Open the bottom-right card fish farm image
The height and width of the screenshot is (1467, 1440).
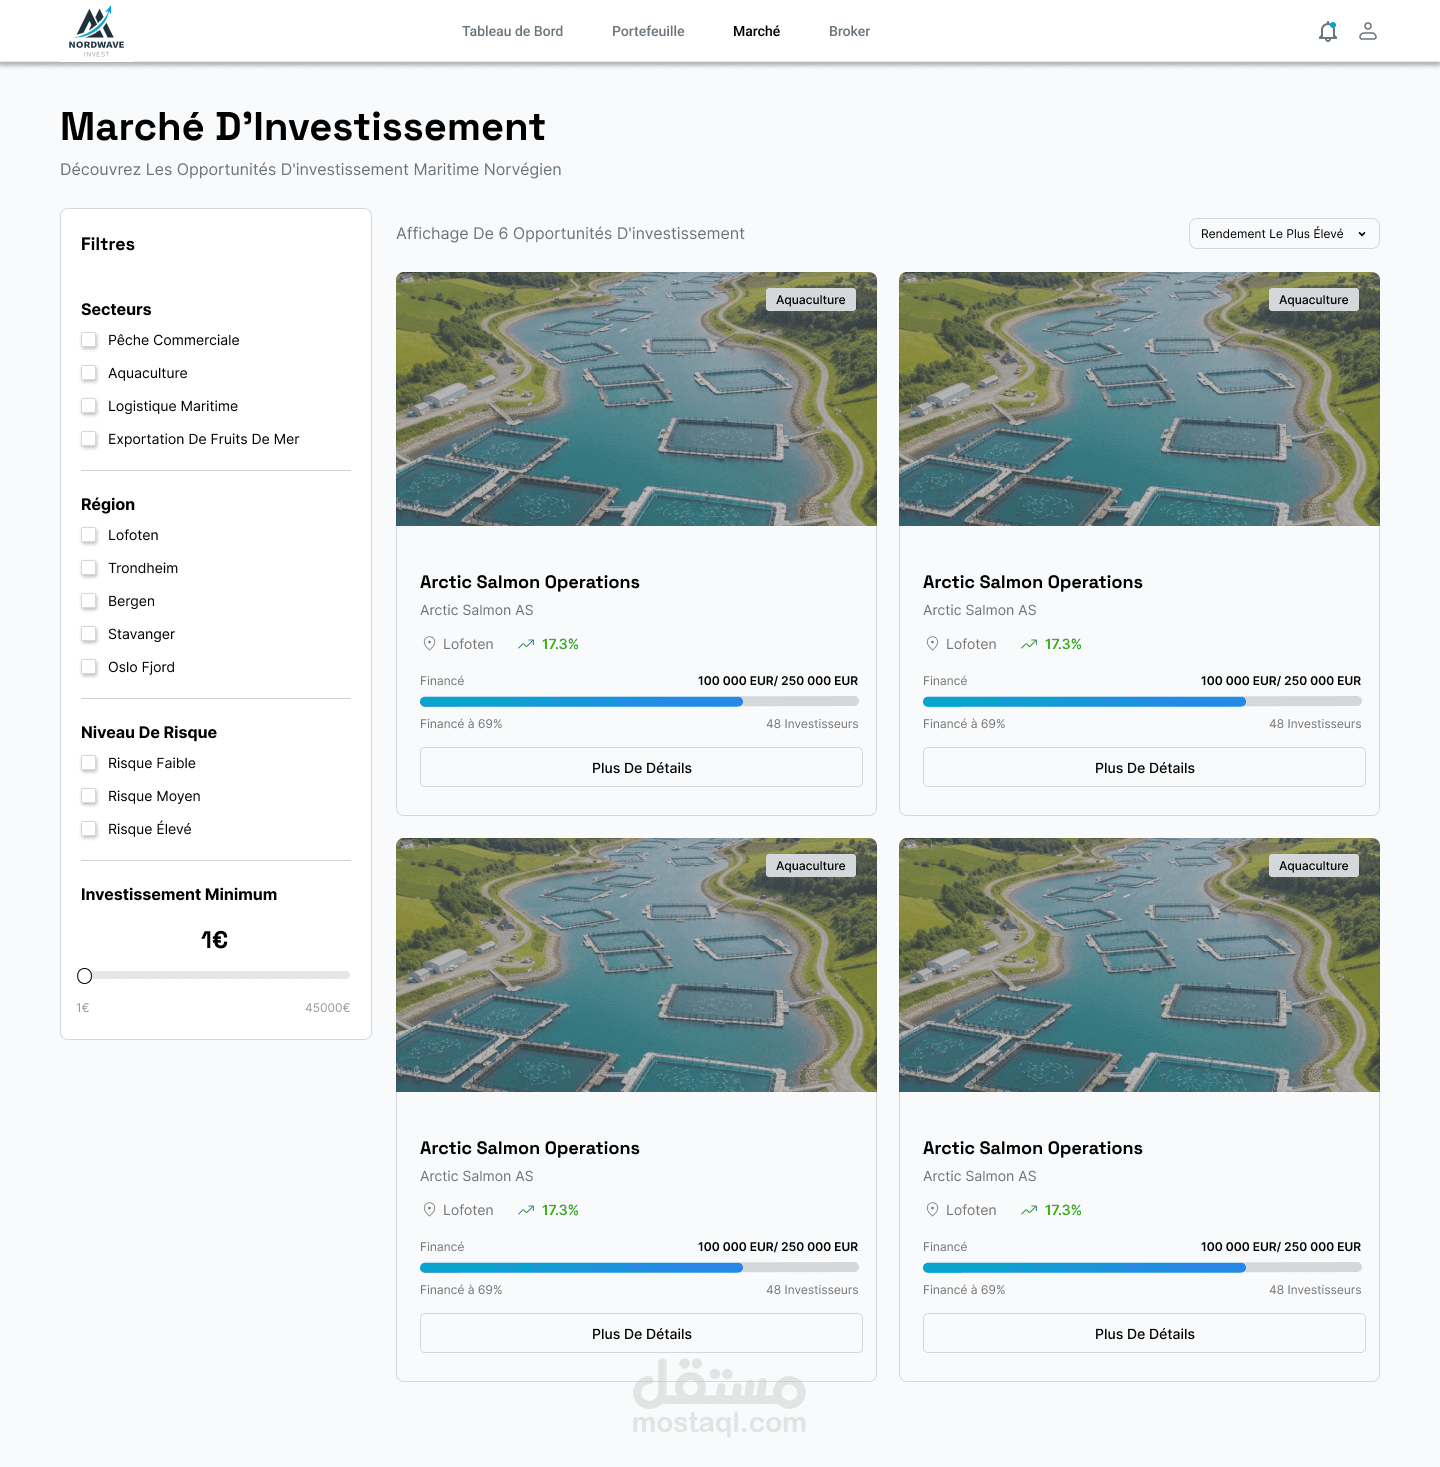[1139, 965]
